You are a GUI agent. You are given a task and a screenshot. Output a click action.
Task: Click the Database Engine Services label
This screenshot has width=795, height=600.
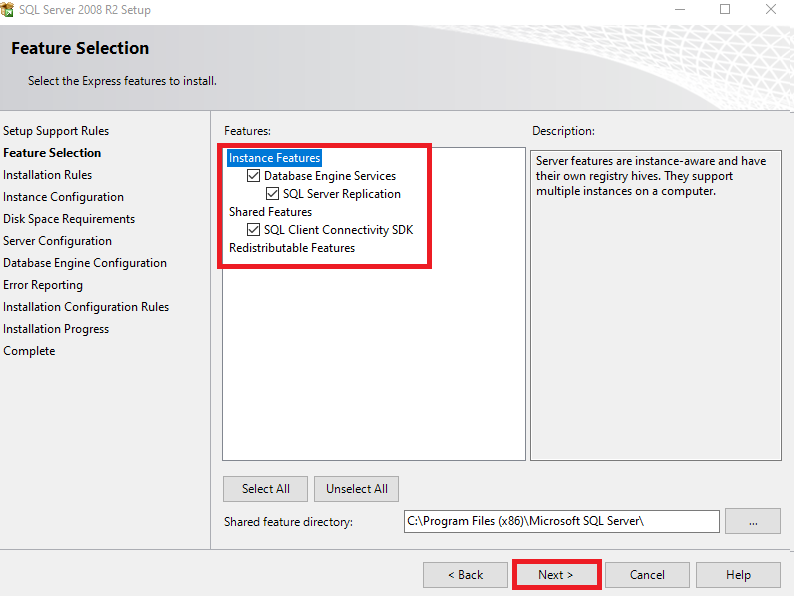330,176
